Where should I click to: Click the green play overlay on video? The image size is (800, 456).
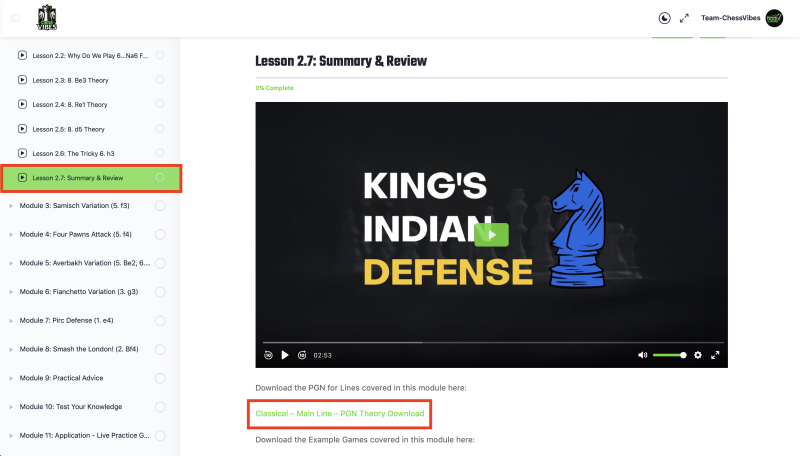coord(491,234)
